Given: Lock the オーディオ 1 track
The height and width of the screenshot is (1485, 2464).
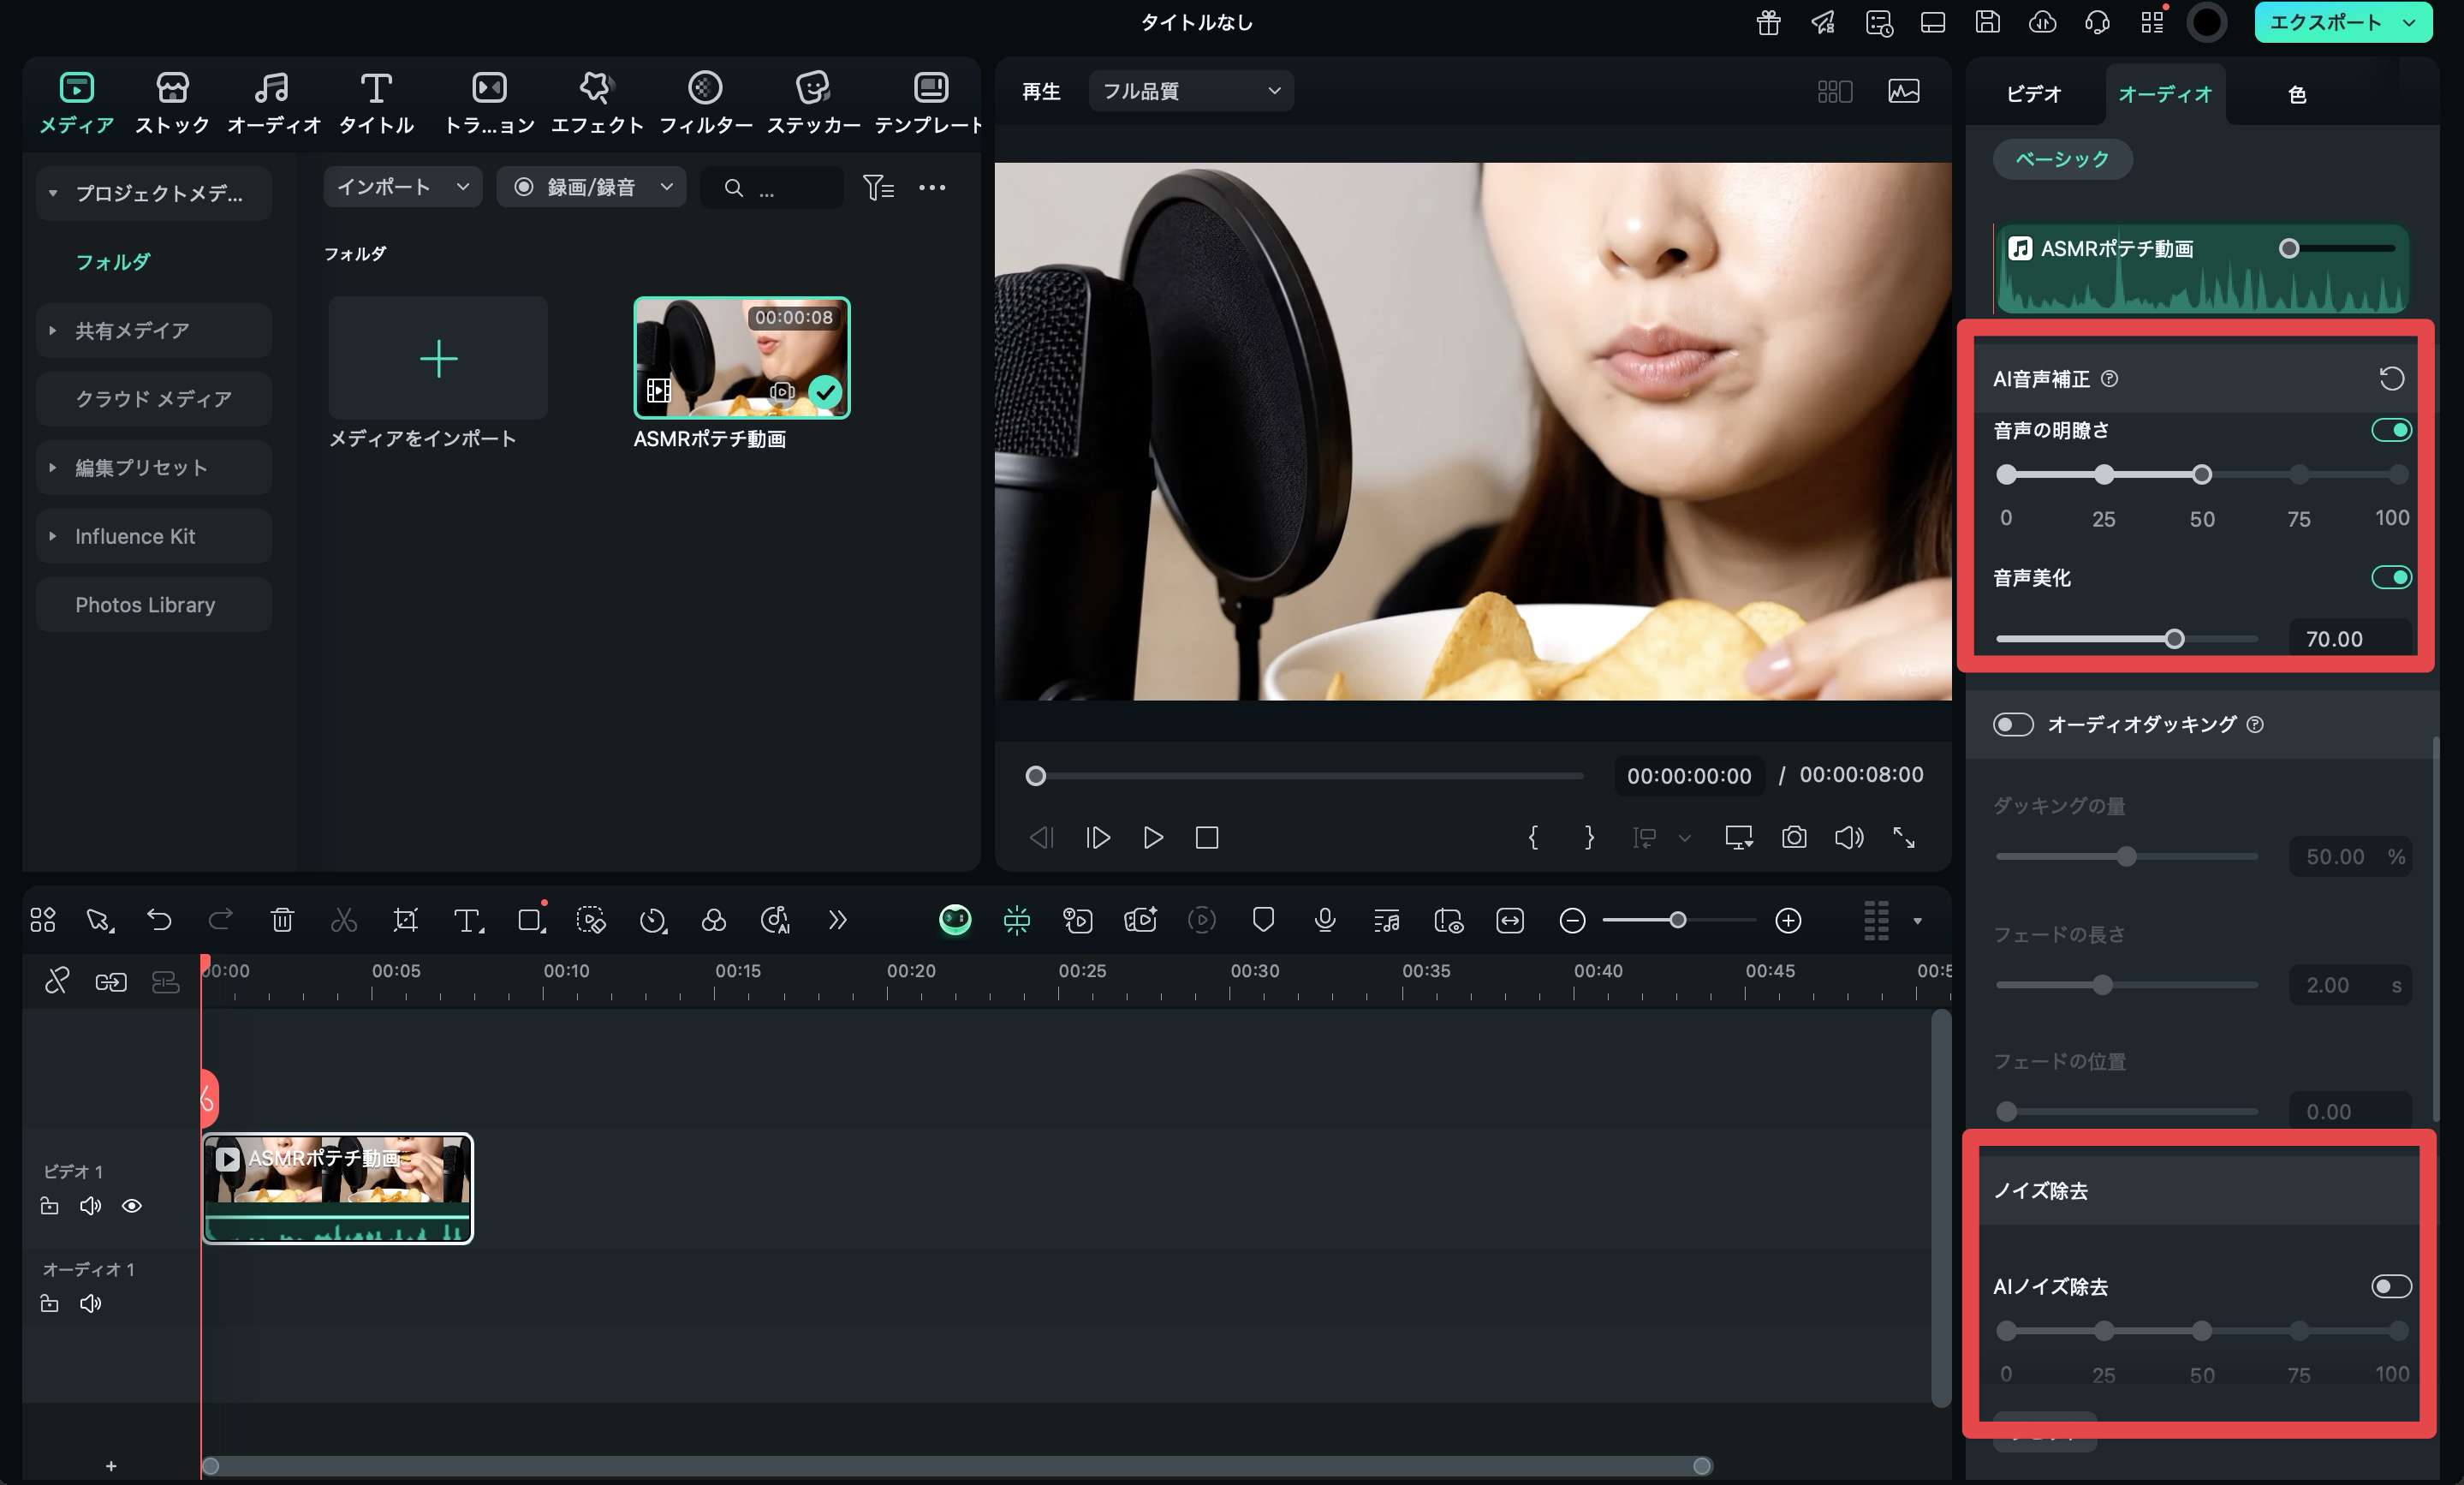Looking at the screenshot, I should coord(49,1303).
